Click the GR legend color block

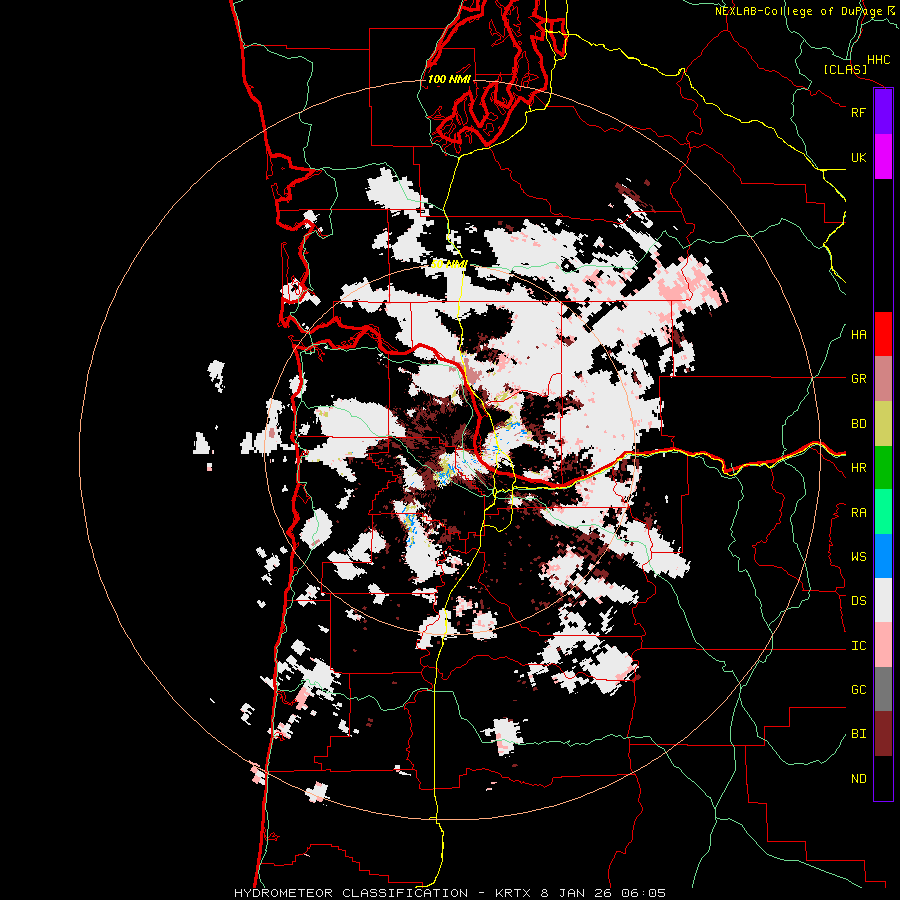883,379
